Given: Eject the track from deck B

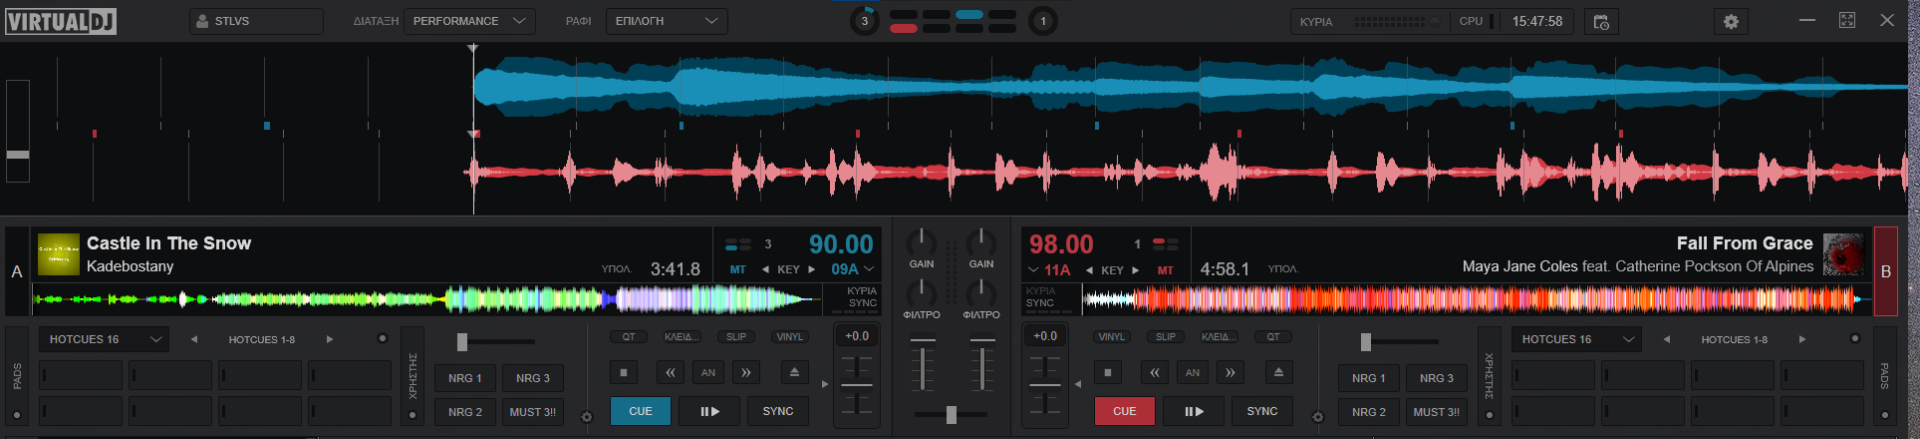Looking at the screenshot, I should click(1278, 373).
